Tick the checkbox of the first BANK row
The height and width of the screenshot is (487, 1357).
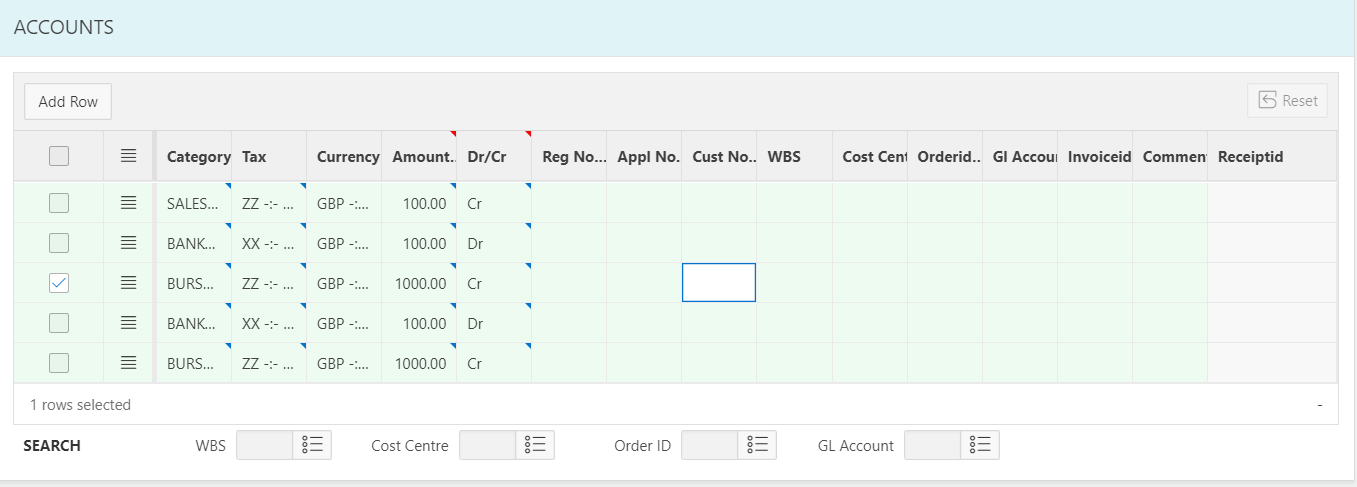(x=59, y=243)
